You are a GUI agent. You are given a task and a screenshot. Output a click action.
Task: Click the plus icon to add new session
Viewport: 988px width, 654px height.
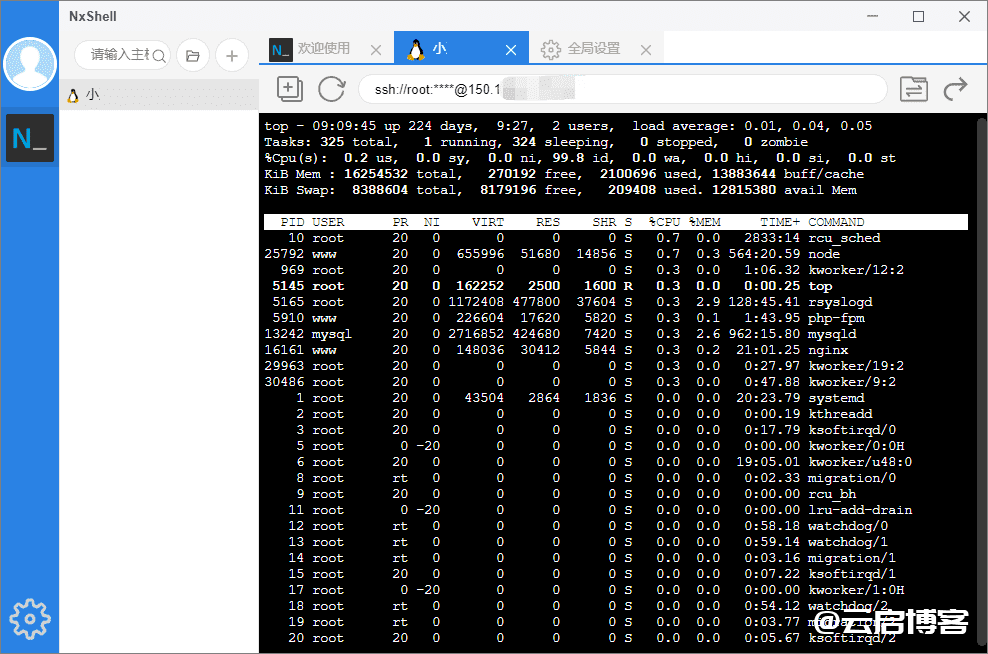pos(231,55)
